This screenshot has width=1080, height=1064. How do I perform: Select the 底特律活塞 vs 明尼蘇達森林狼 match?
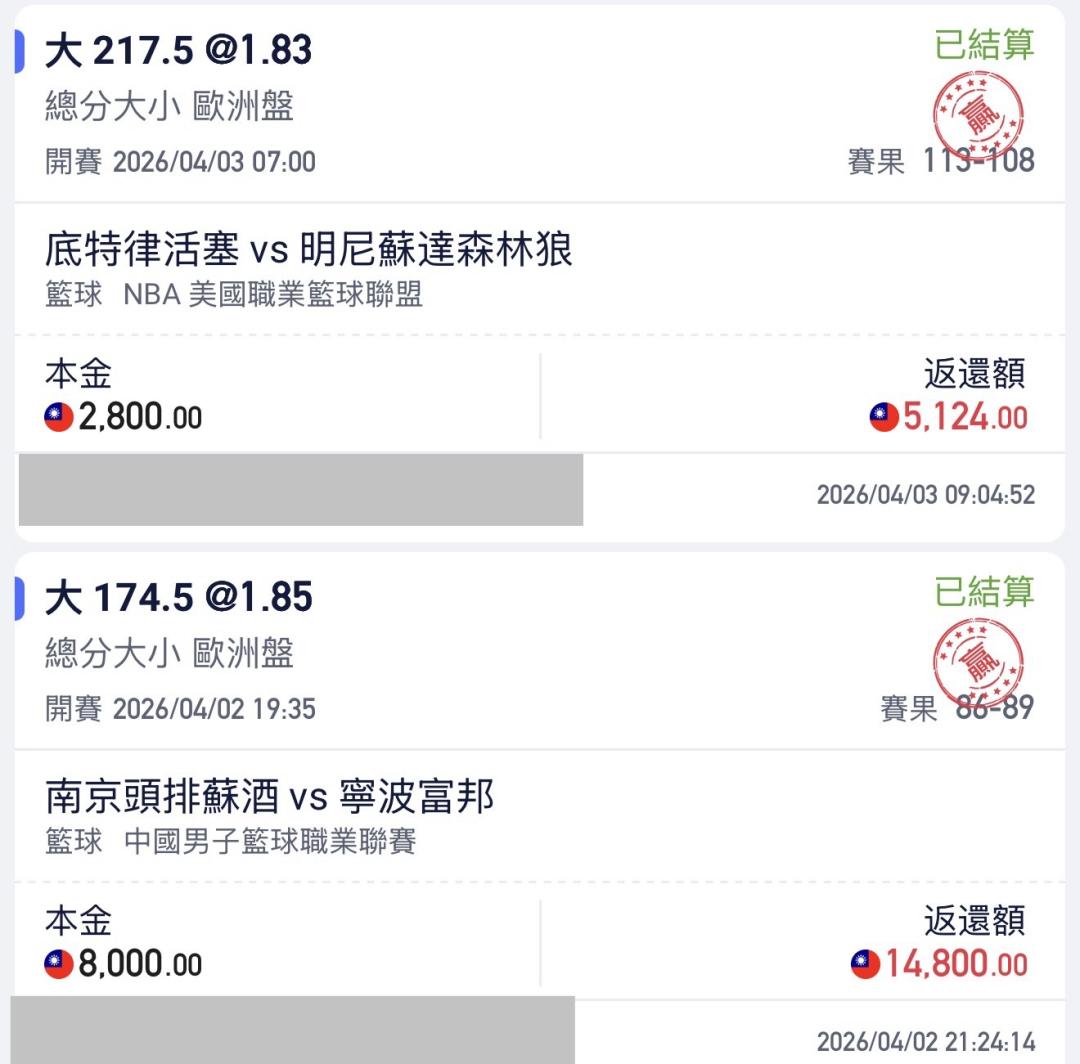pyautogui.click(x=308, y=250)
